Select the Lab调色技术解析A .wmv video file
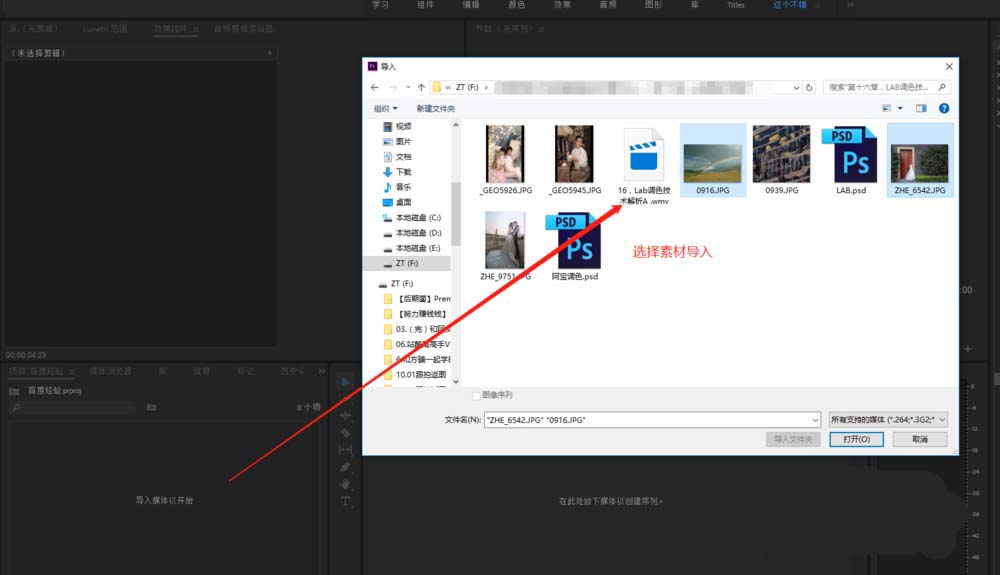This screenshot has height=575, width=1000. click(x=643, y=166)
